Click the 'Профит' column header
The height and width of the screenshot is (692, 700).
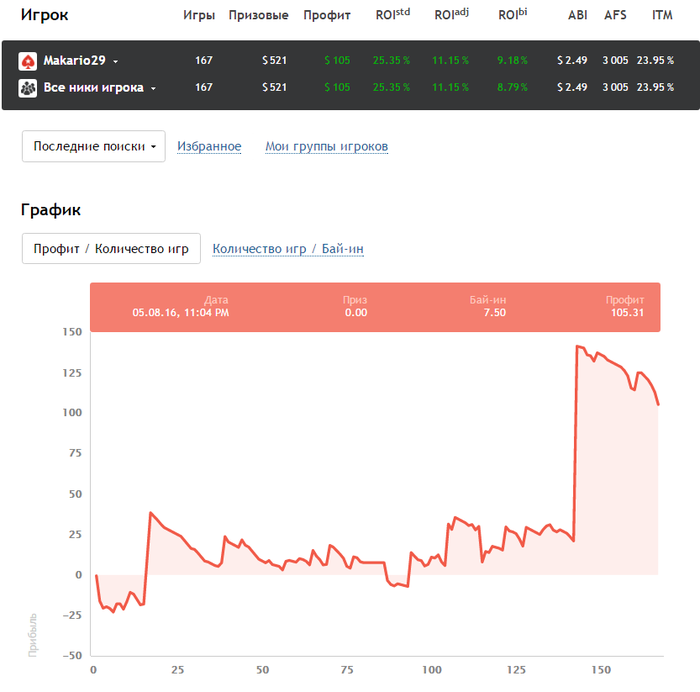[326, 16]
